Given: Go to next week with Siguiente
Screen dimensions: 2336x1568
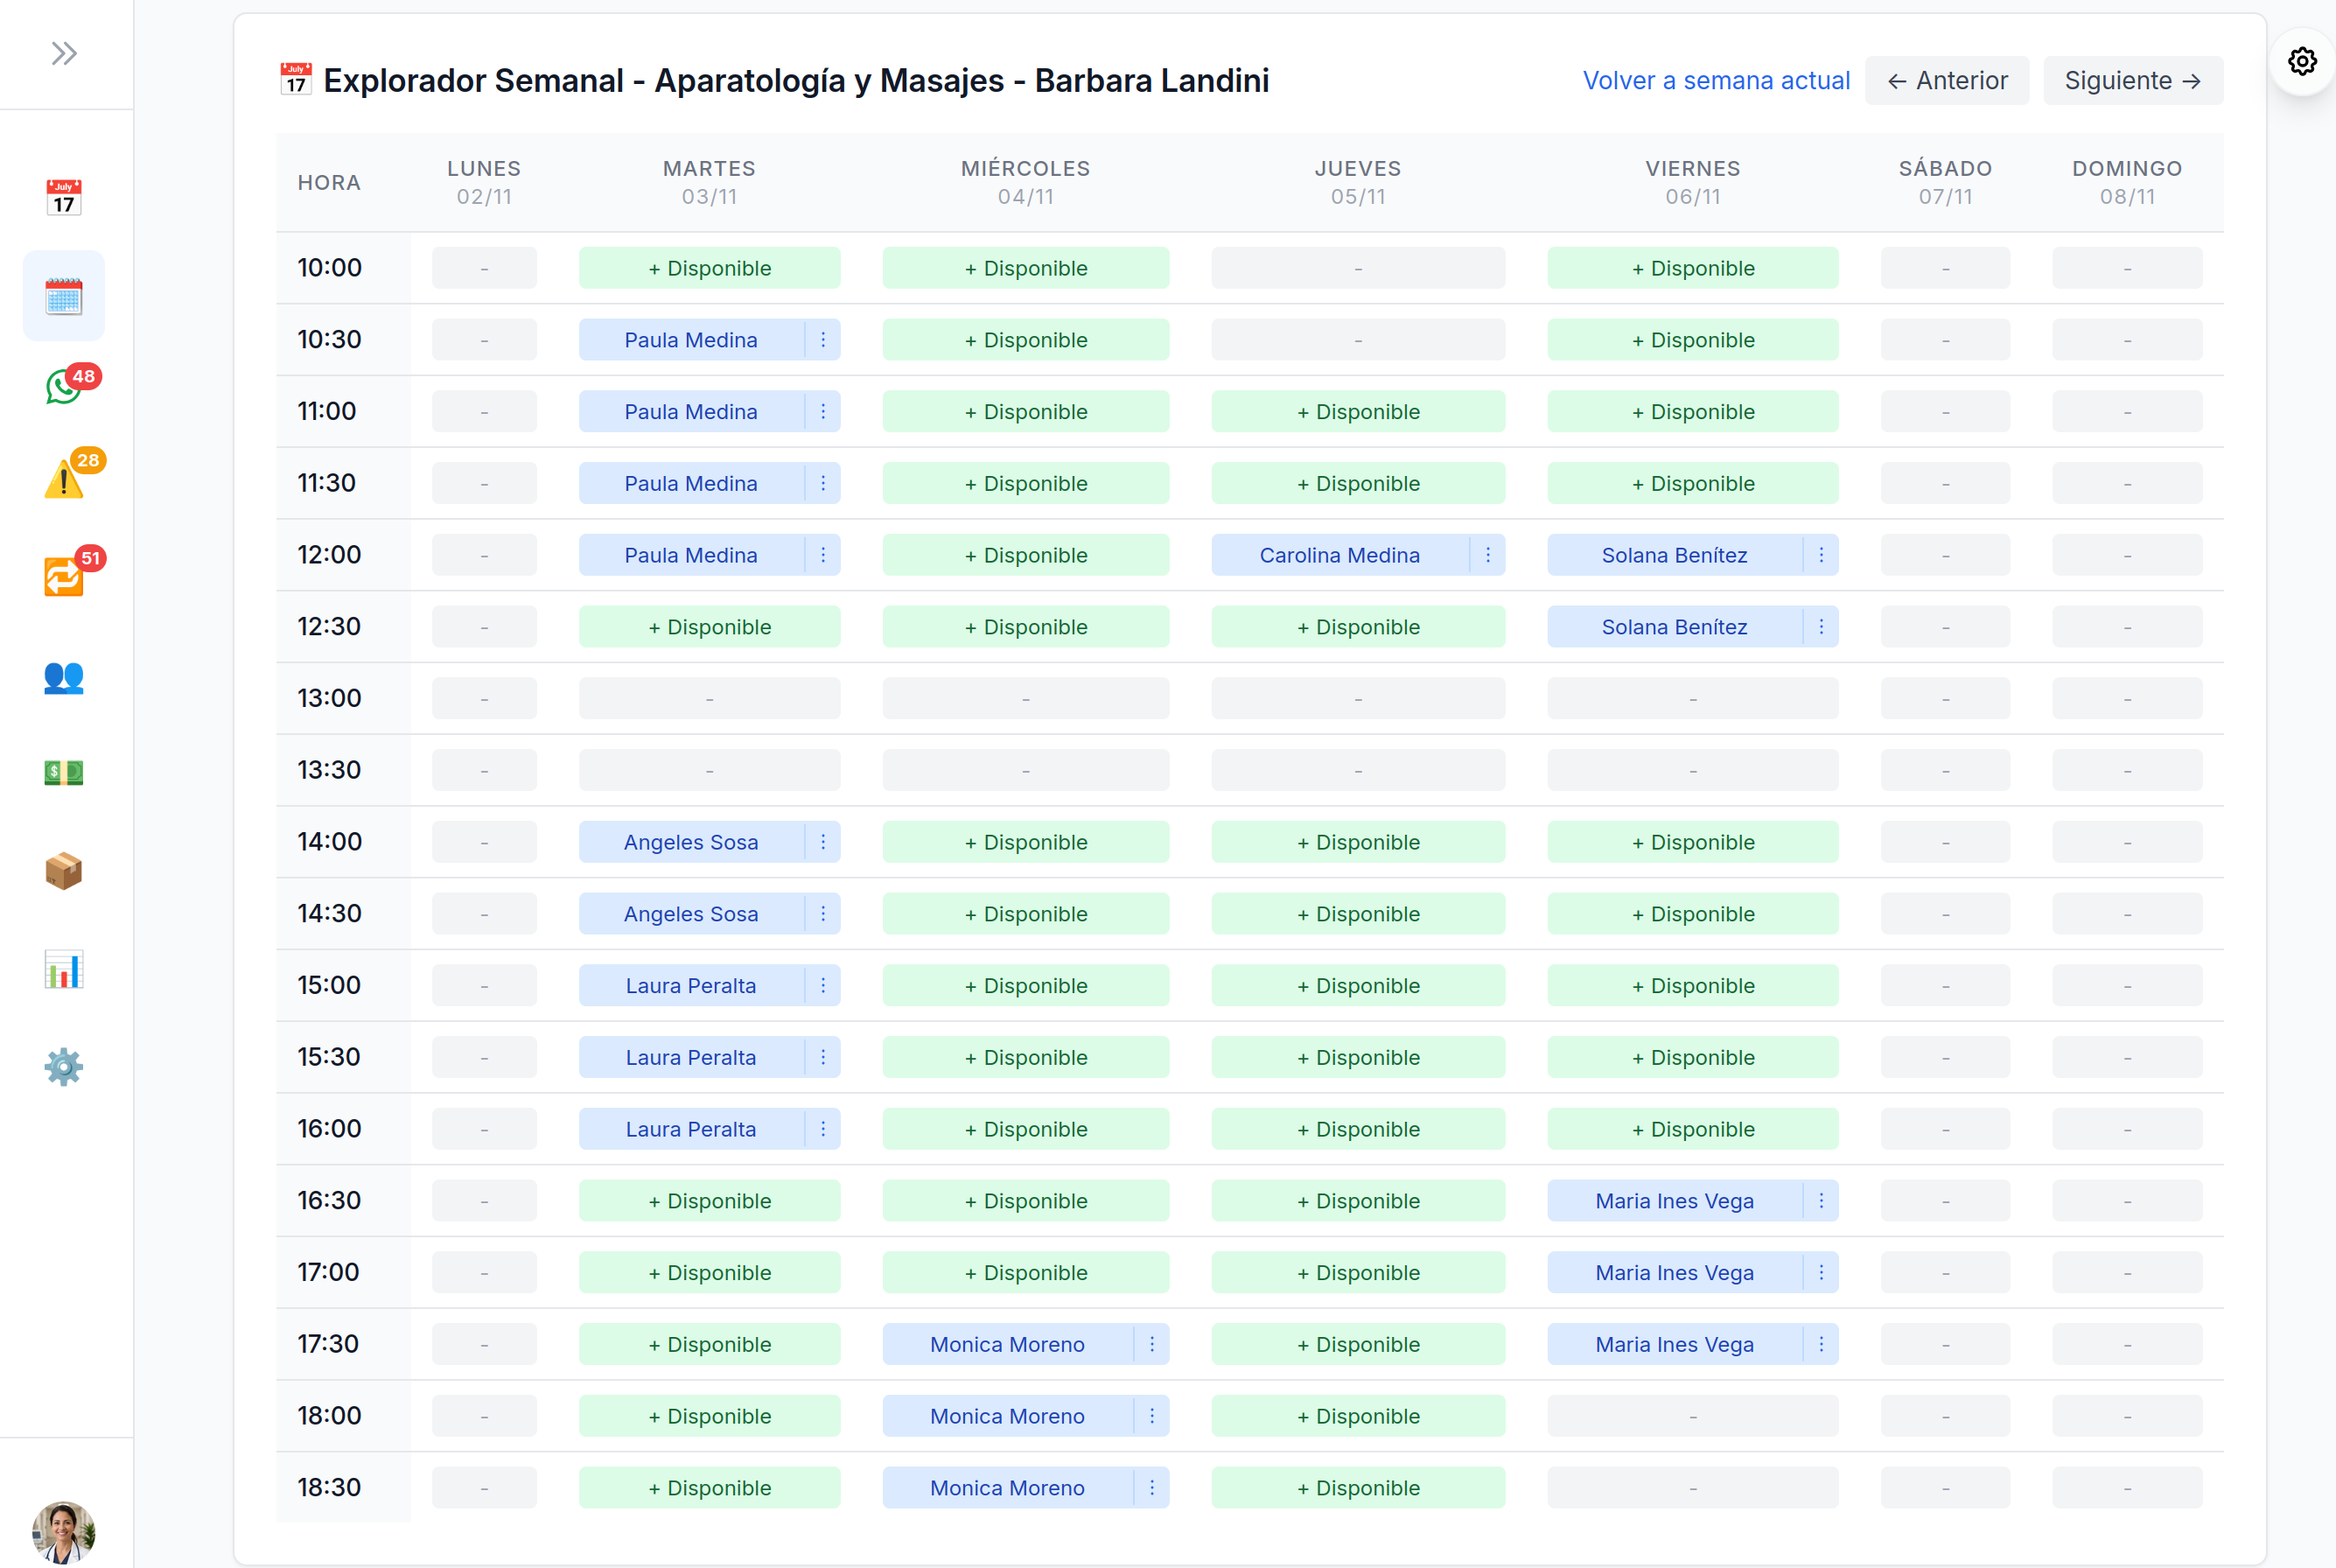Looking at the screenshot, I should coord(2133,81).
